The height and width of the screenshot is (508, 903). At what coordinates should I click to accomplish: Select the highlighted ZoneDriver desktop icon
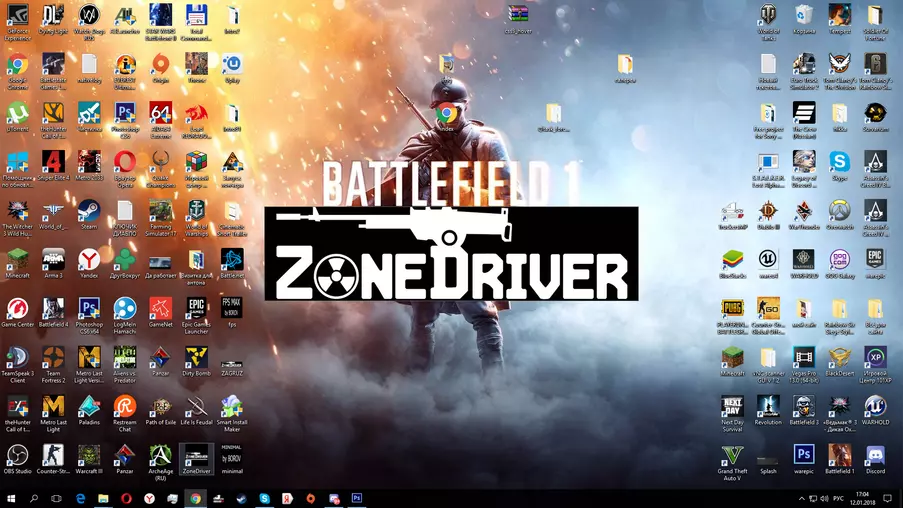click(196, 458)
